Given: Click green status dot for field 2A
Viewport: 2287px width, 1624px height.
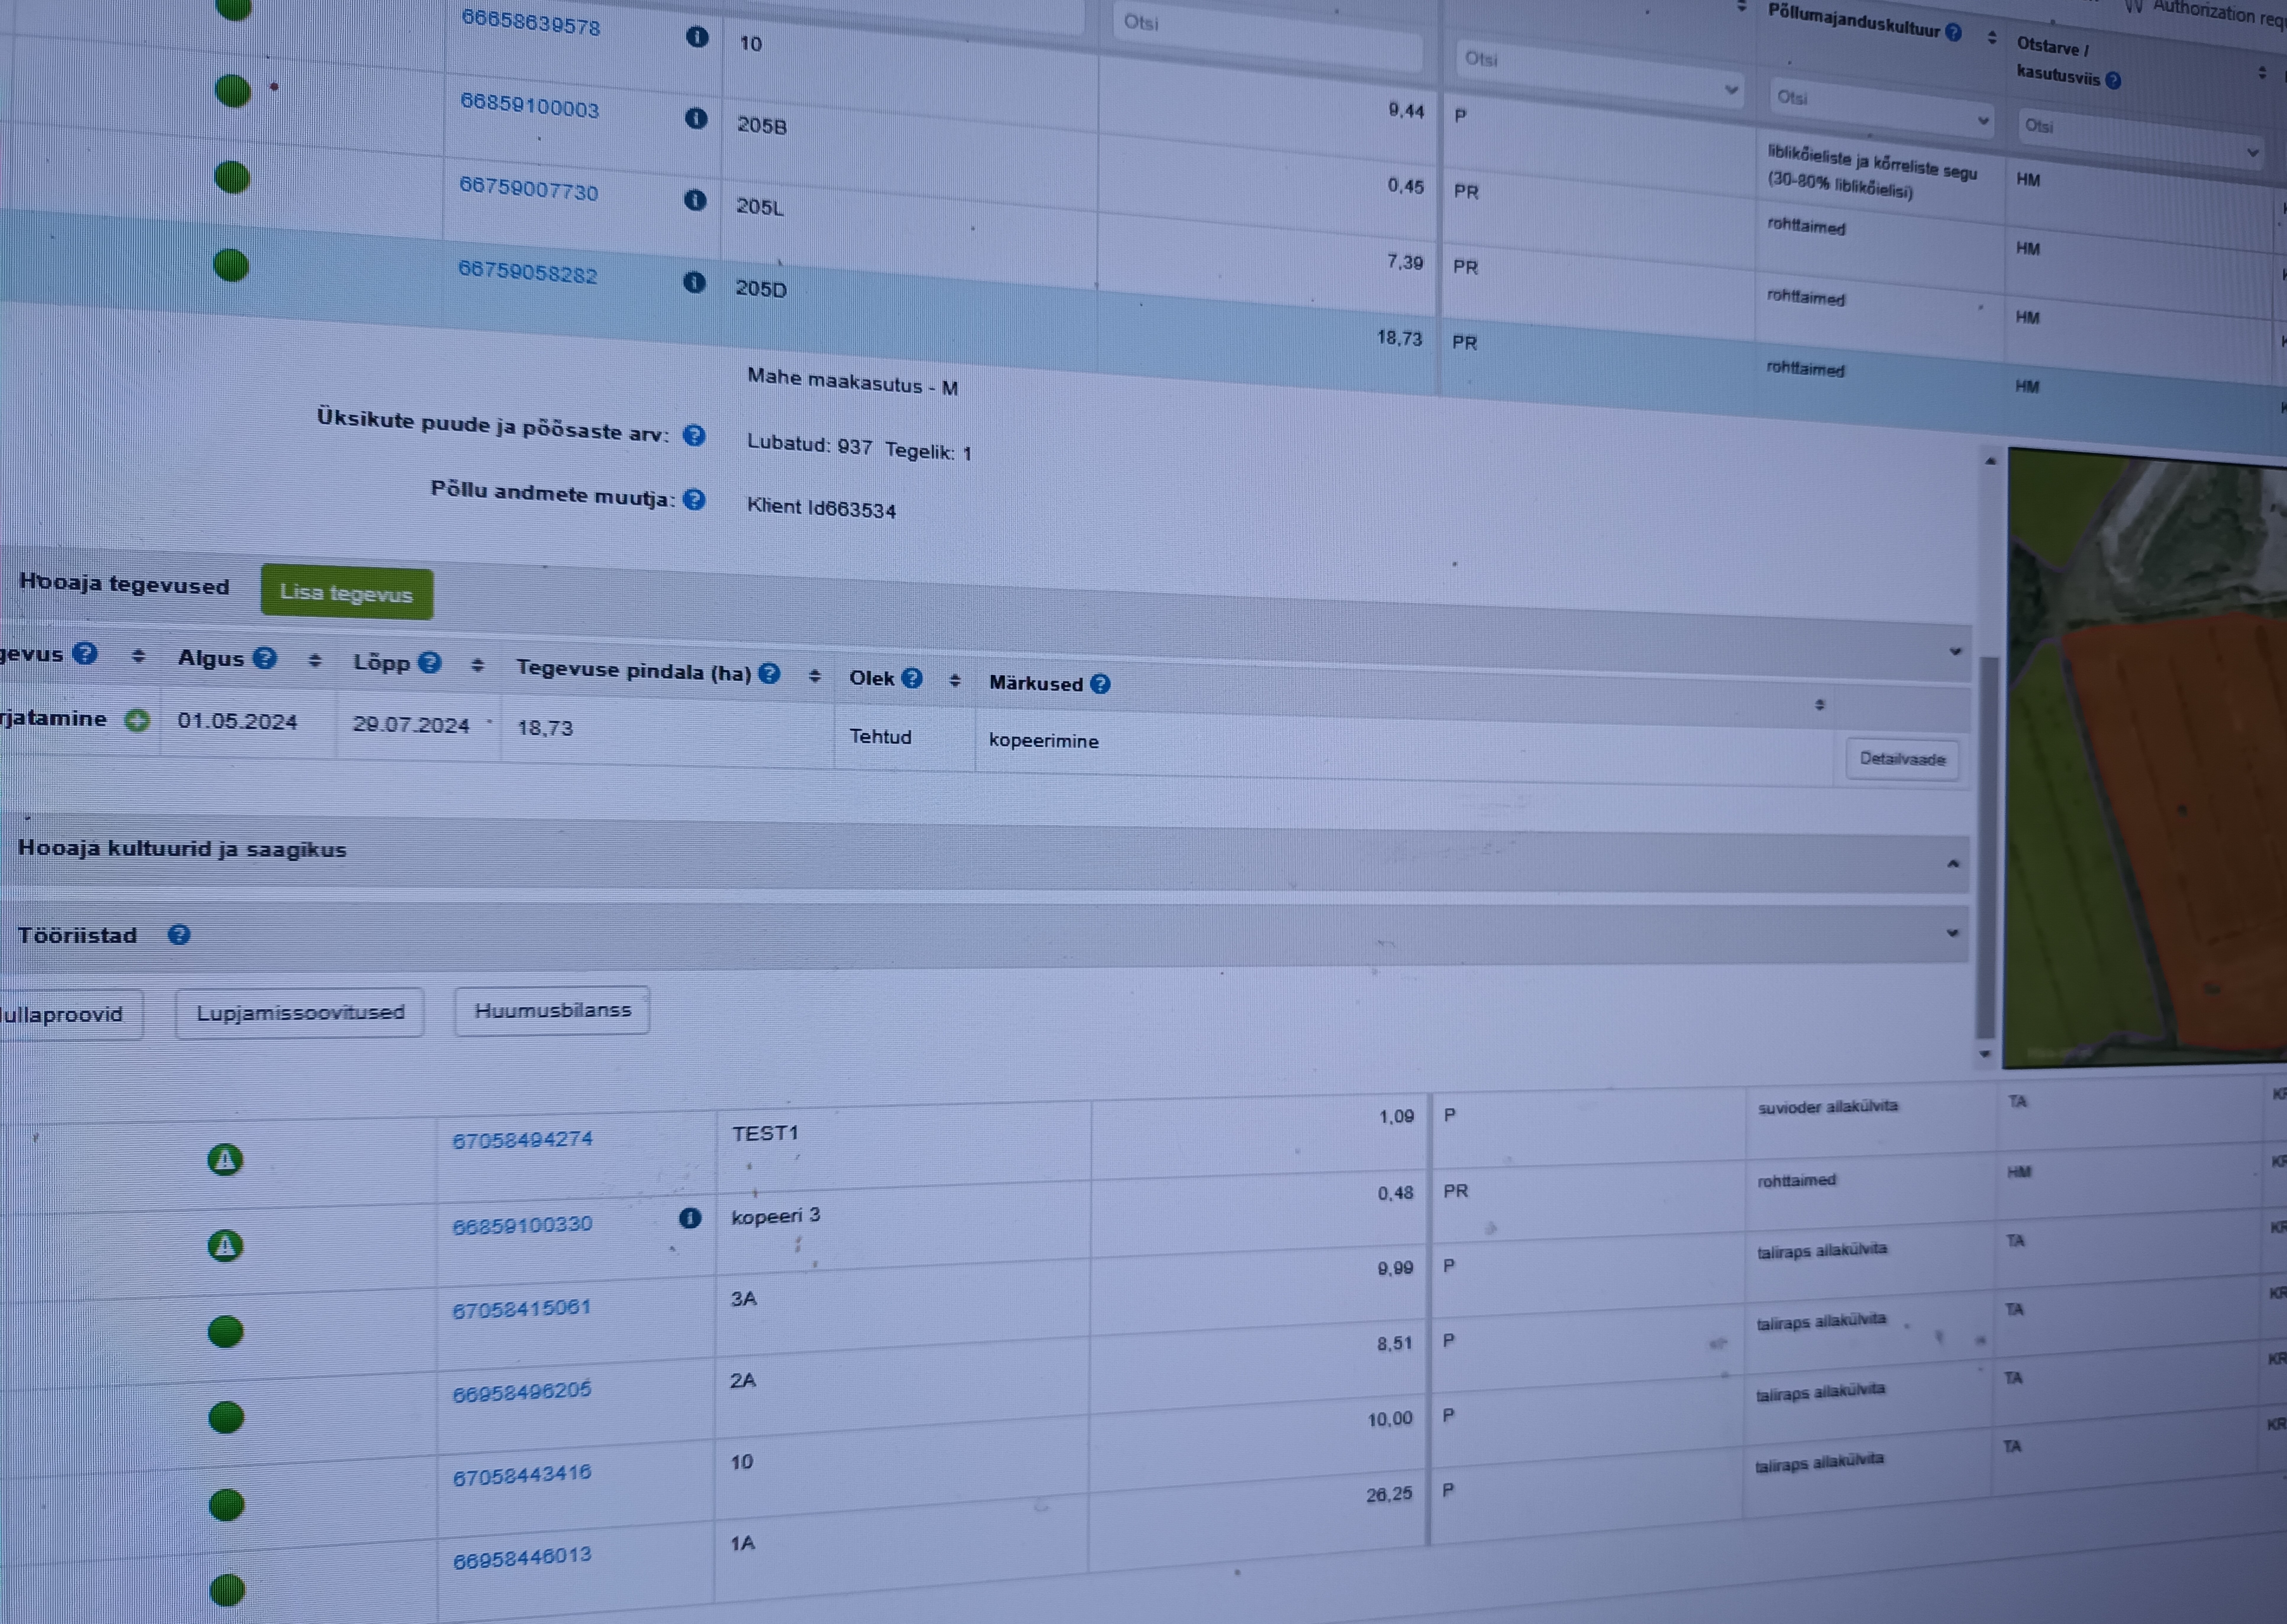Looking at the screenshot, I should 226,1418.
